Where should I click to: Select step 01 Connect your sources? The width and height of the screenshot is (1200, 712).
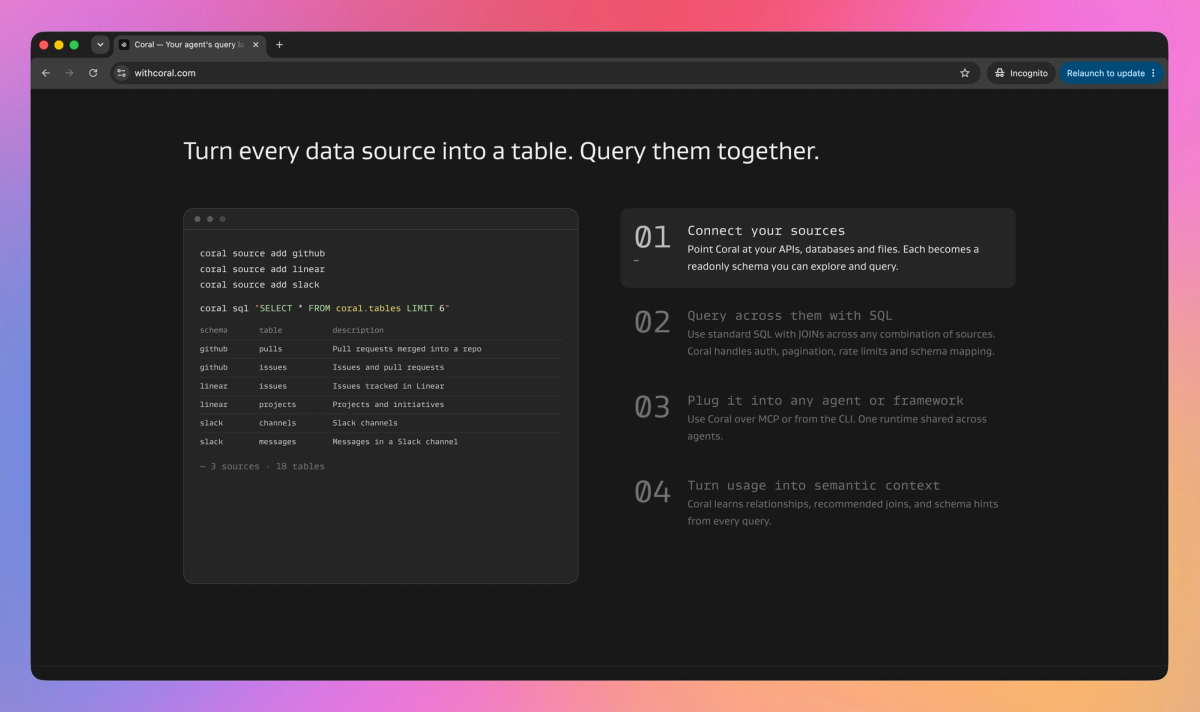click(817, 248)
